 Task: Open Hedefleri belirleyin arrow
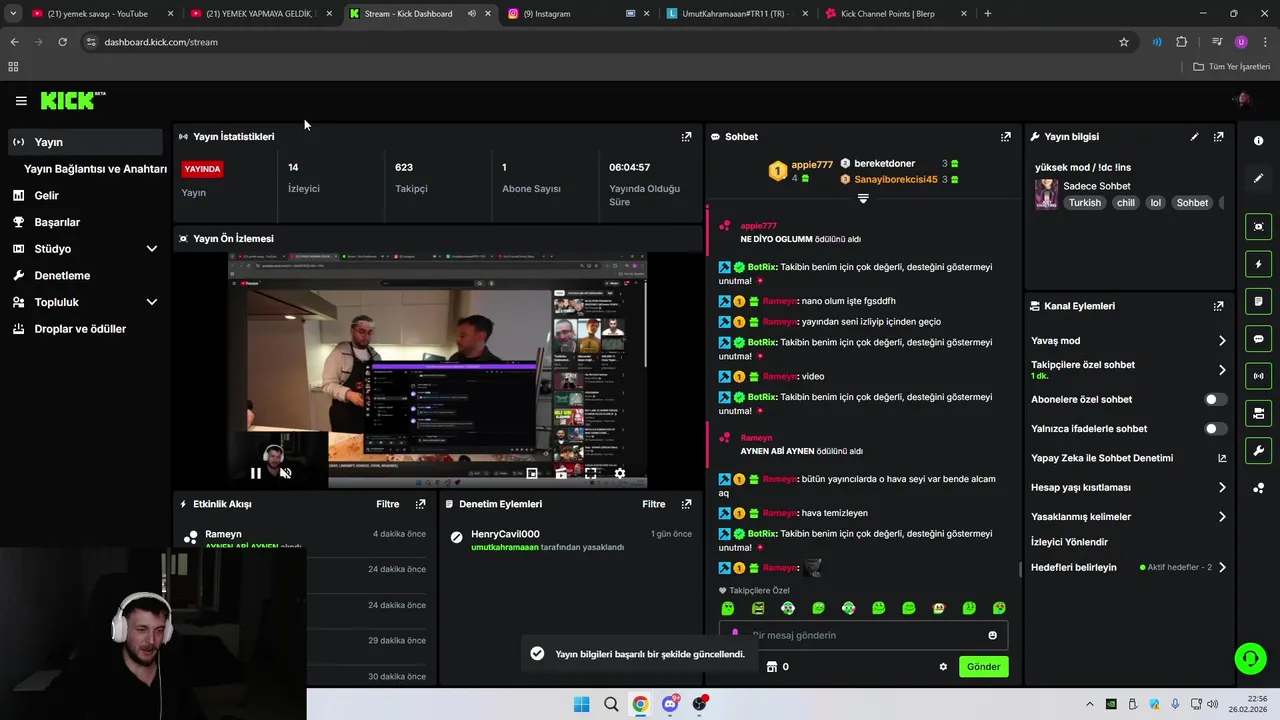[1221, 567]
